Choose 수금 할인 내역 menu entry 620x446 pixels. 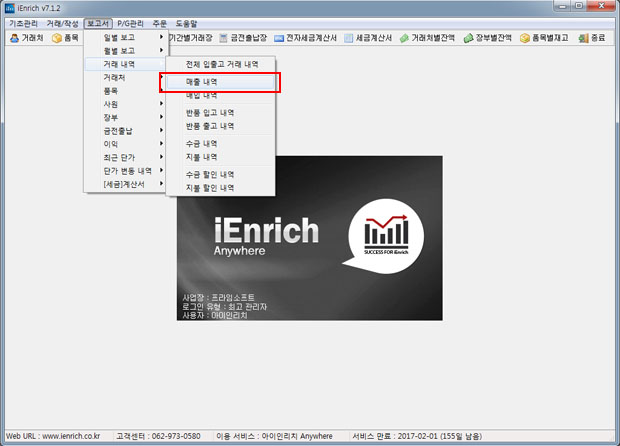210,174
